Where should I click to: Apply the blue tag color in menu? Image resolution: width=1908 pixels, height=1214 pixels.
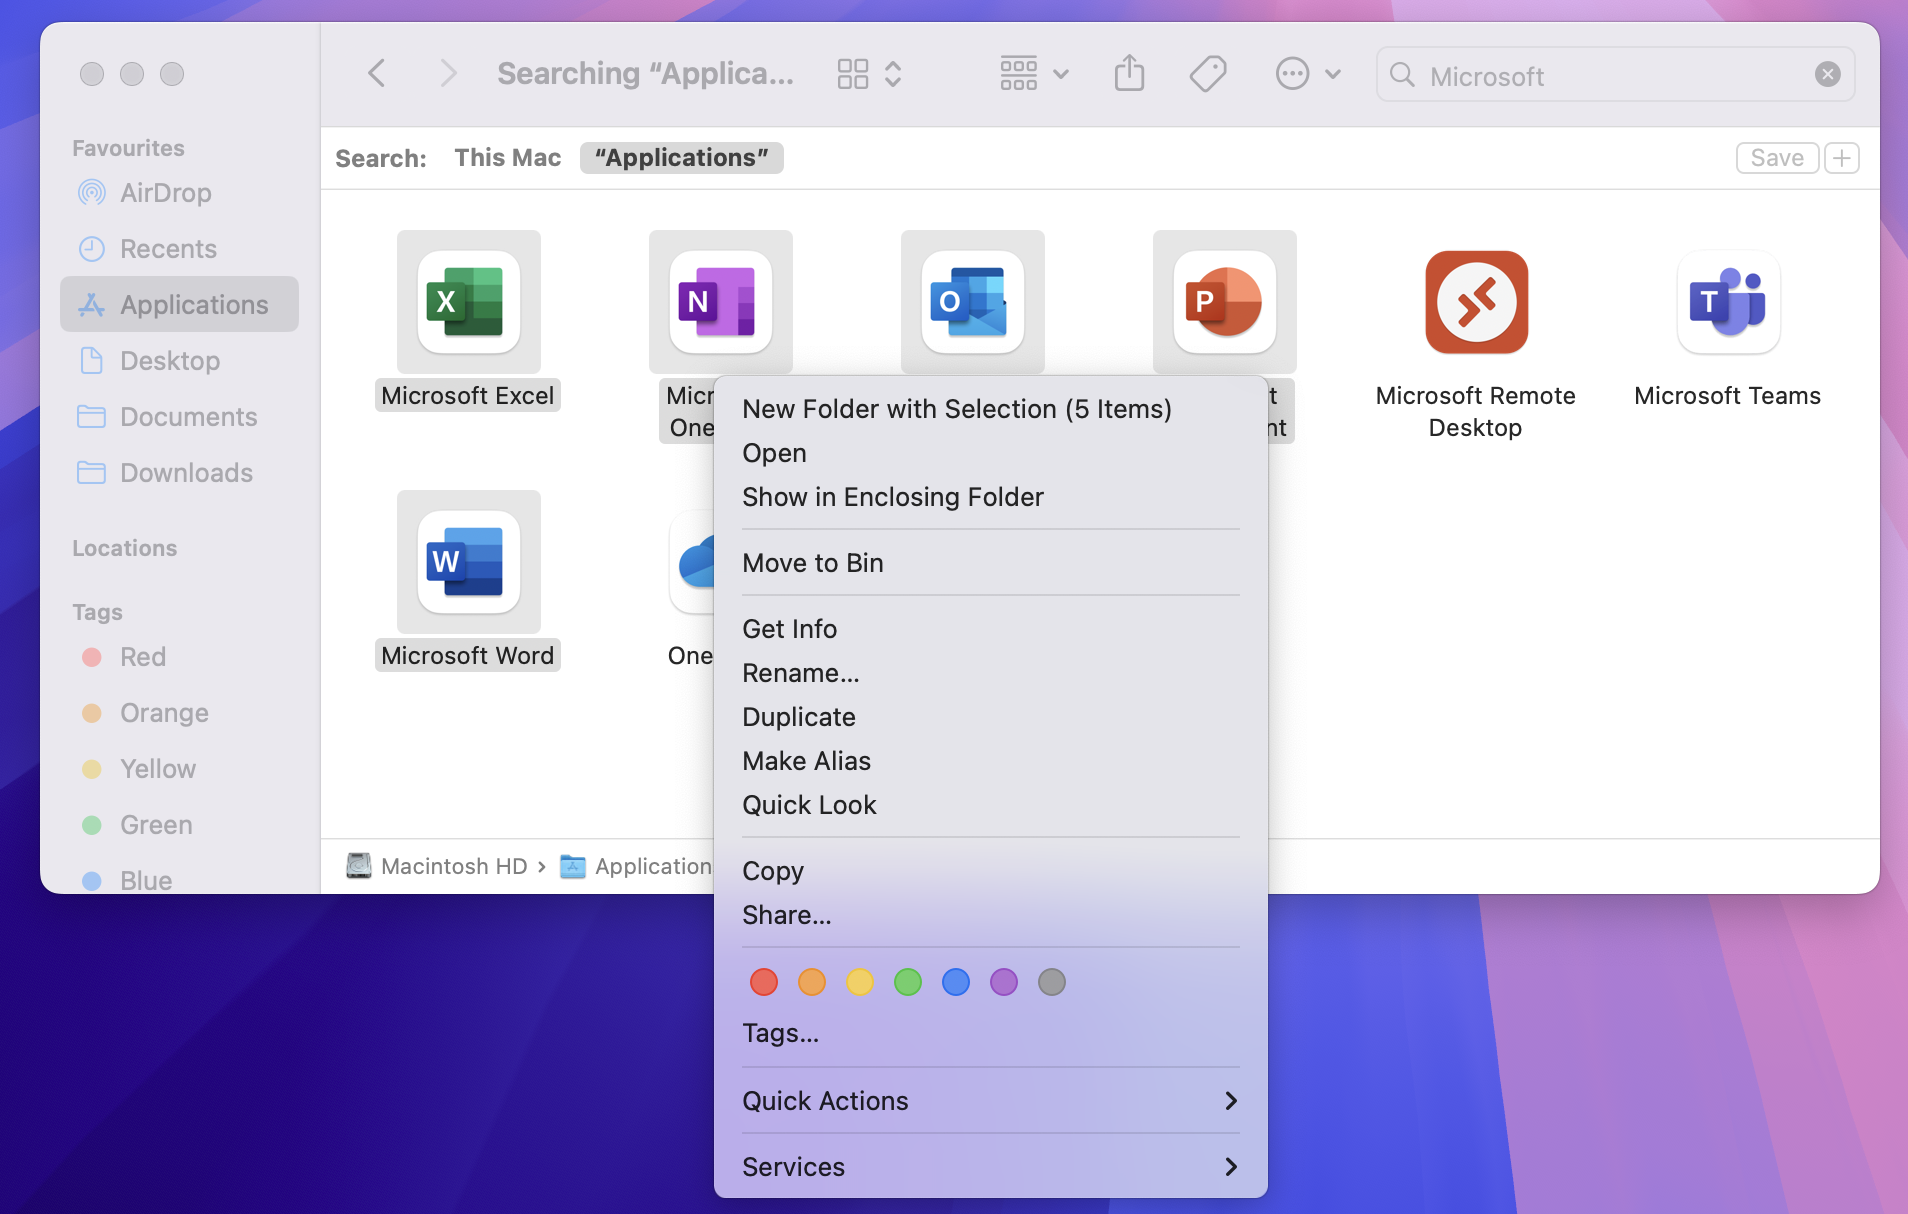pos(956,982)
